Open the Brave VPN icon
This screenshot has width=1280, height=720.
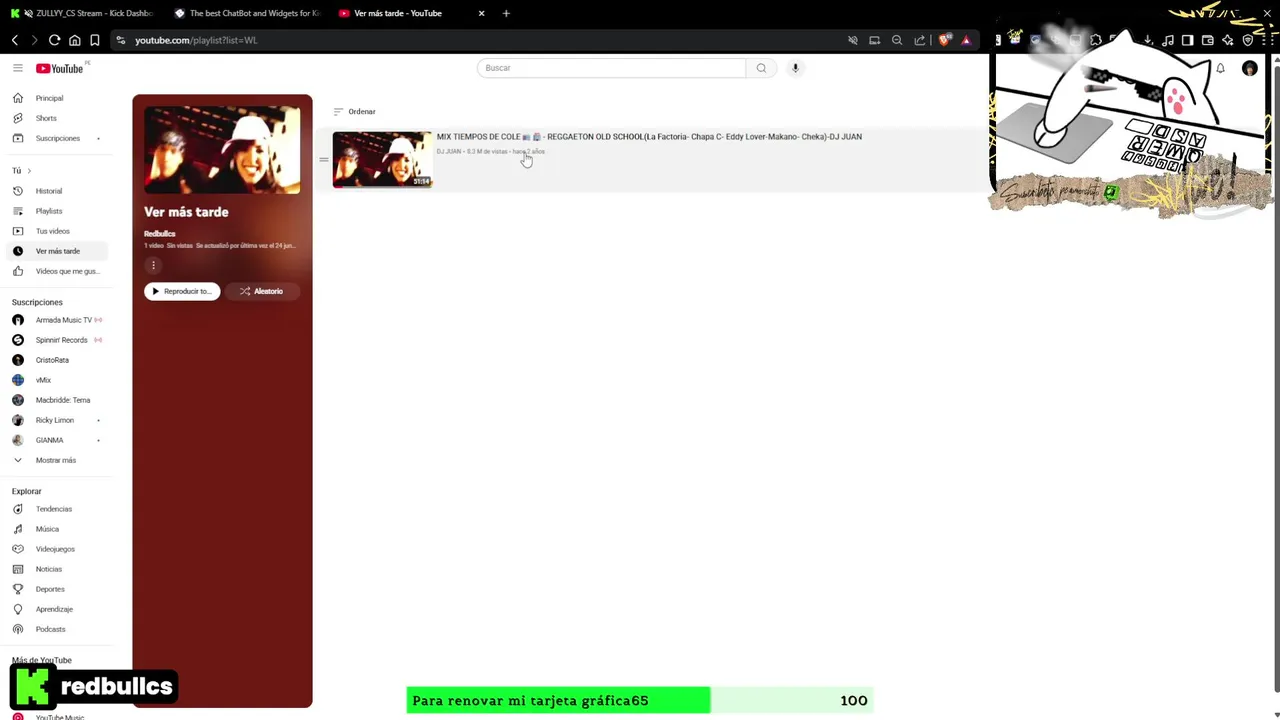pyautogui.click(x=1247, y=40)
